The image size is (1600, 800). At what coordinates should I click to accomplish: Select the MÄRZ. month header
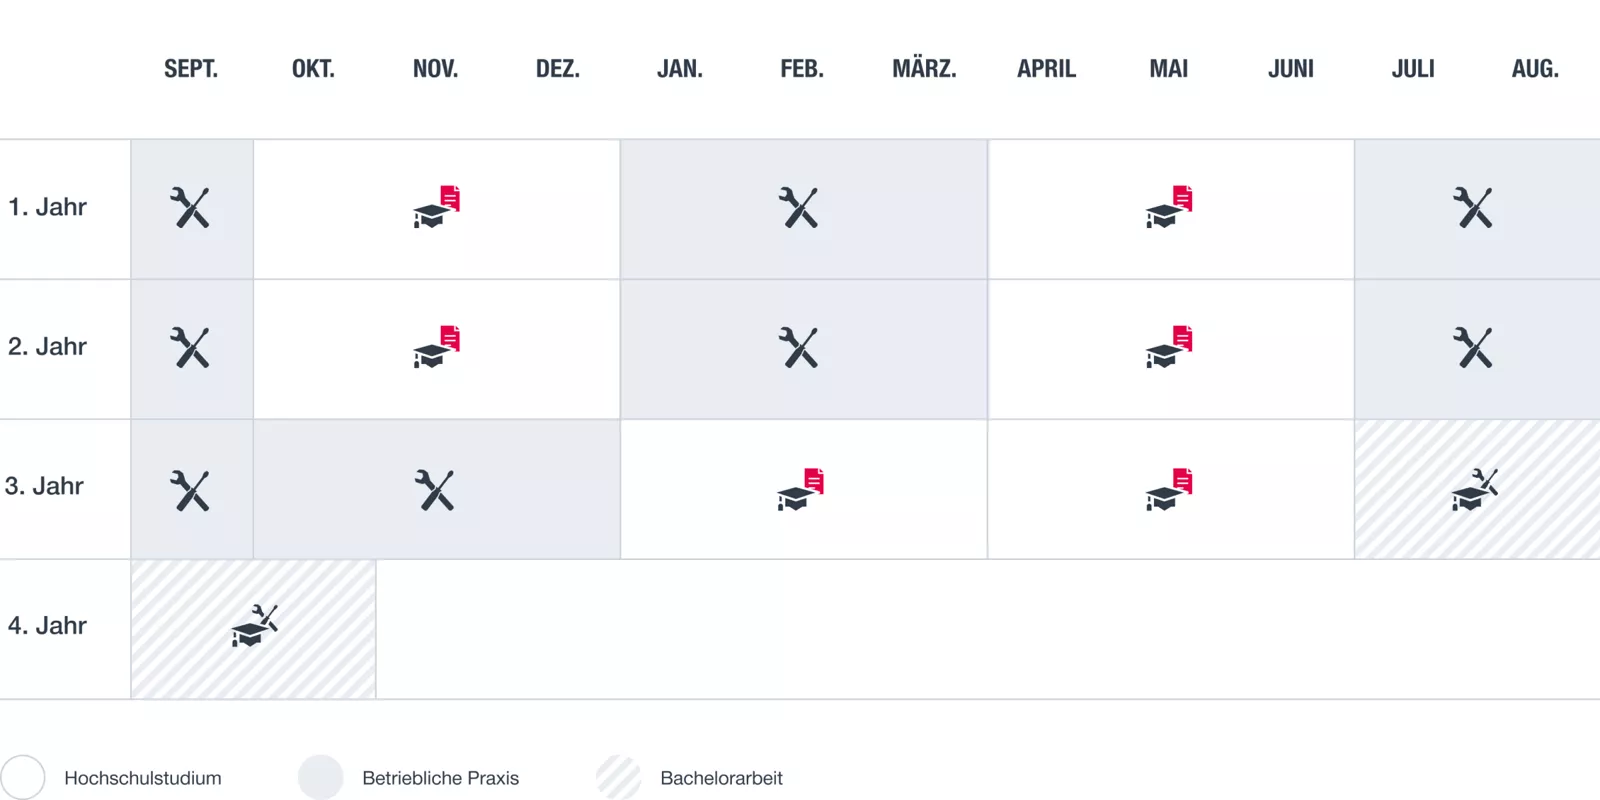coord(924,69)
